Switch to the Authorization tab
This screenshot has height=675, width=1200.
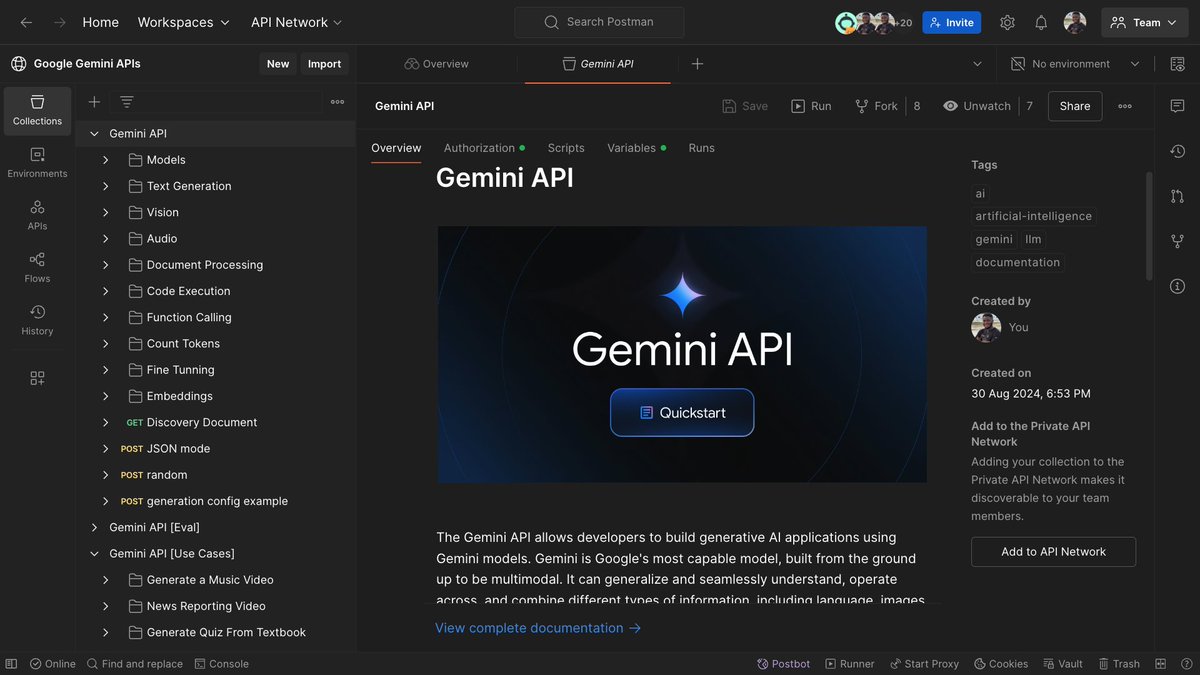pos(484,148)
